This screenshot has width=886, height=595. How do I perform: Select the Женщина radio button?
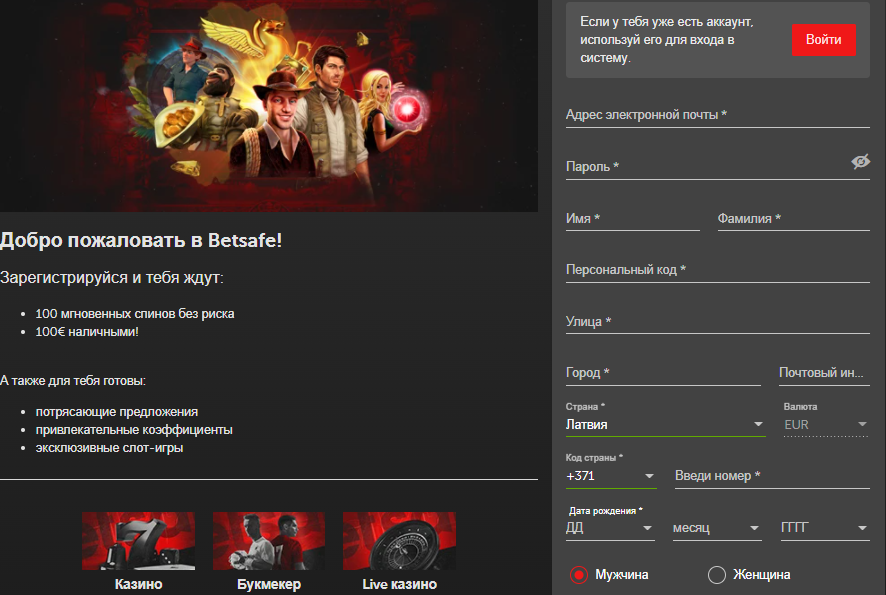pyautogui.click(x=716, y=575)
